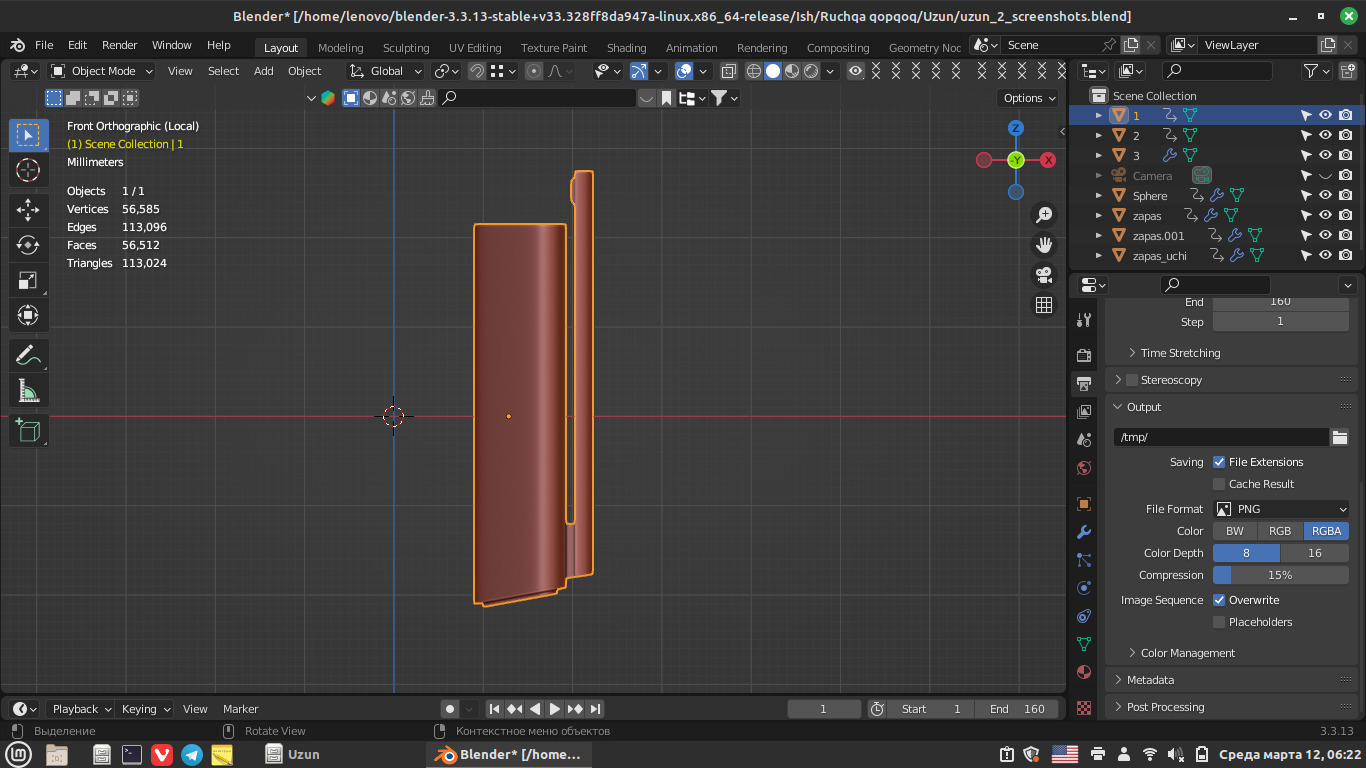Toggle viewport visibility of Sphere
Image resolution: width=1366 pixels, height=768 pixels.
pos(1326,195)
